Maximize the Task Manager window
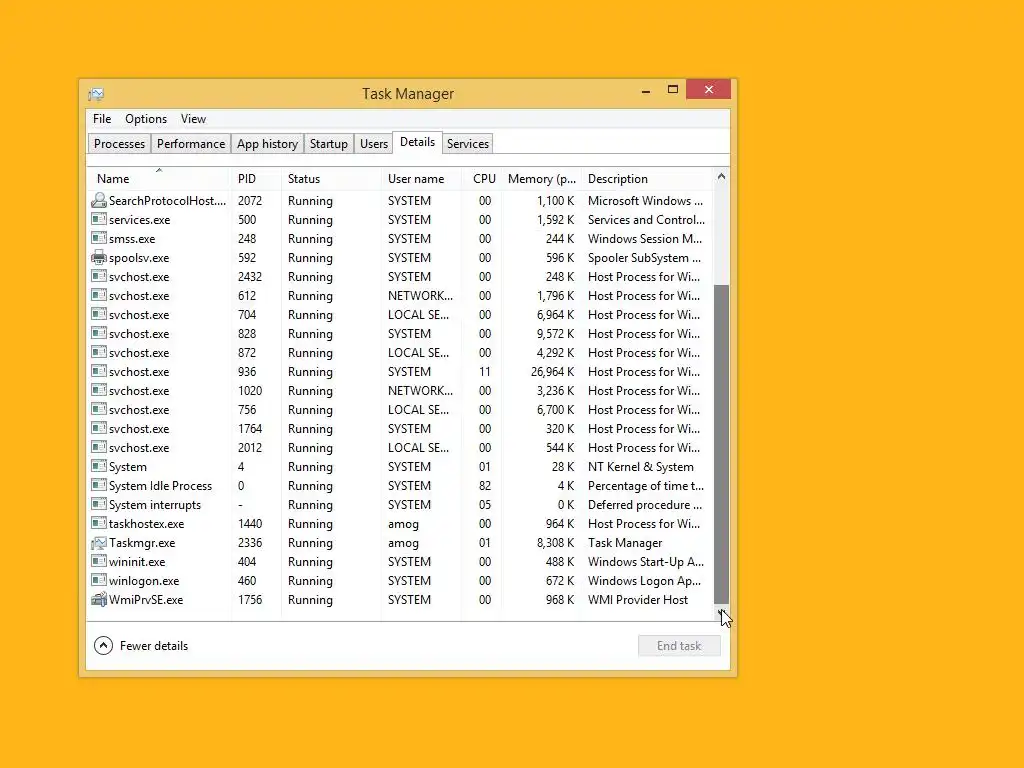Image resolution: width=1024 pixels, height=768 pixels. [673, 89]
